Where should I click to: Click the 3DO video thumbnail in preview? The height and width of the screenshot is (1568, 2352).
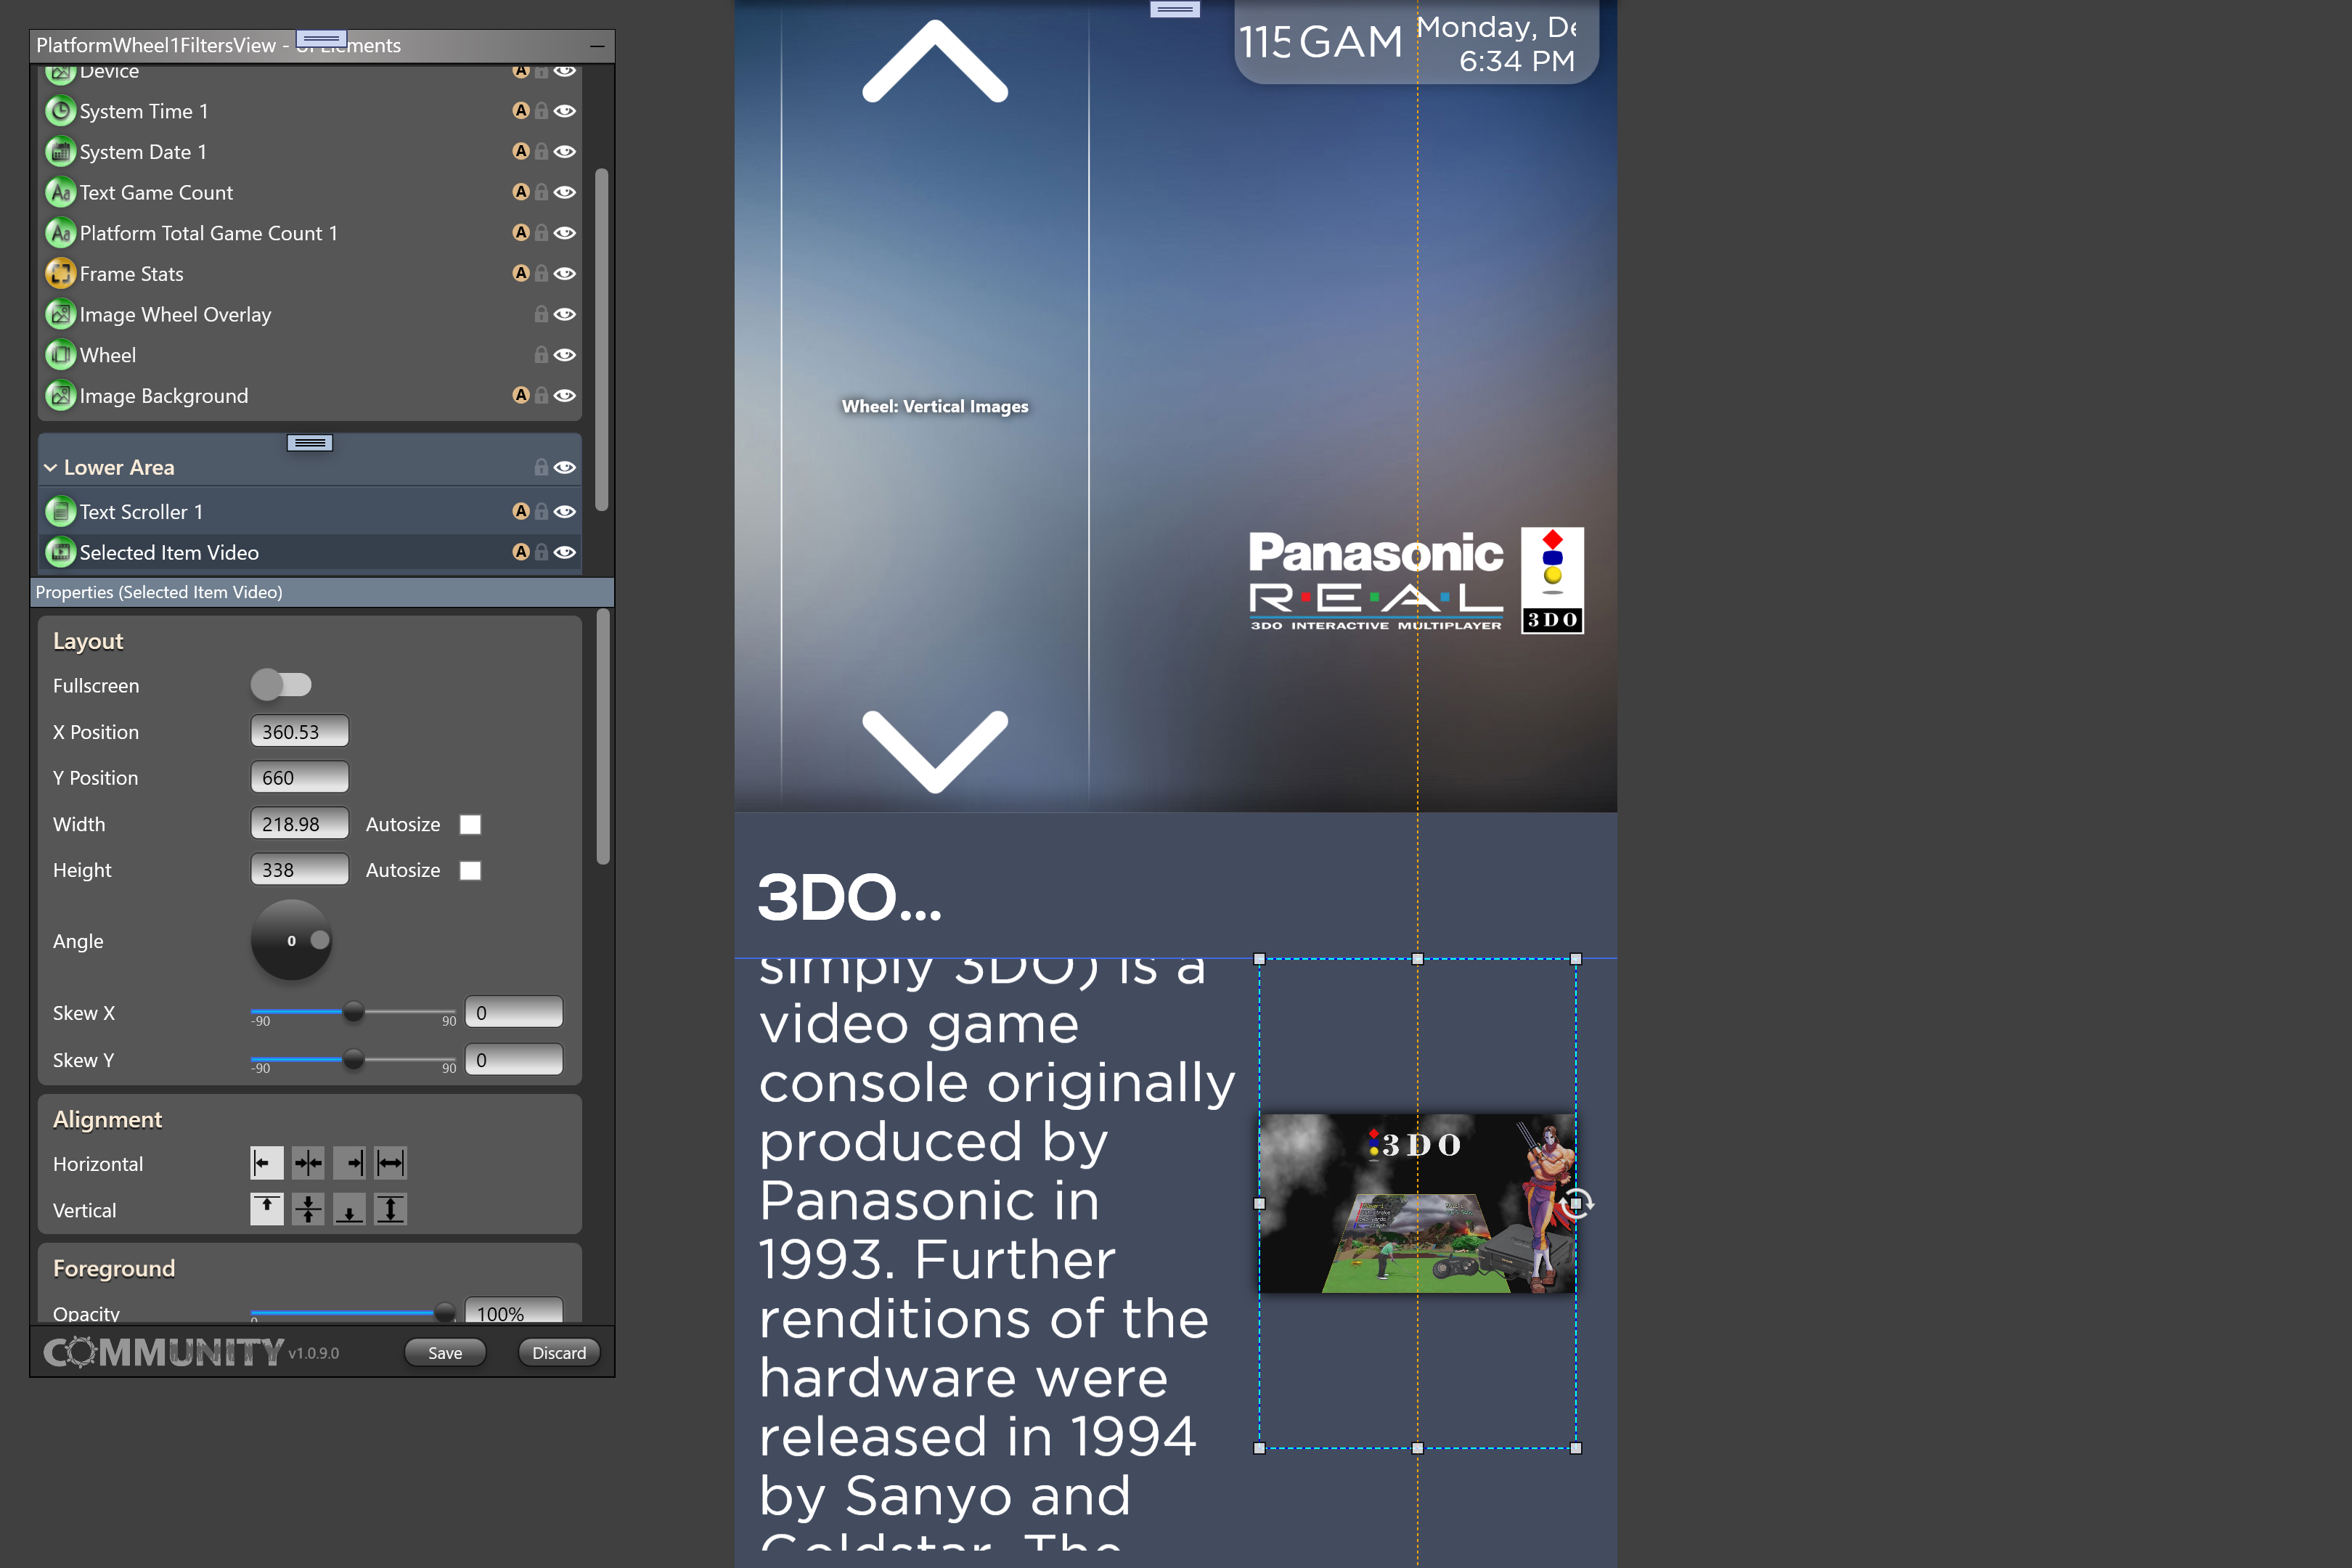(x=1417, y=1203)
